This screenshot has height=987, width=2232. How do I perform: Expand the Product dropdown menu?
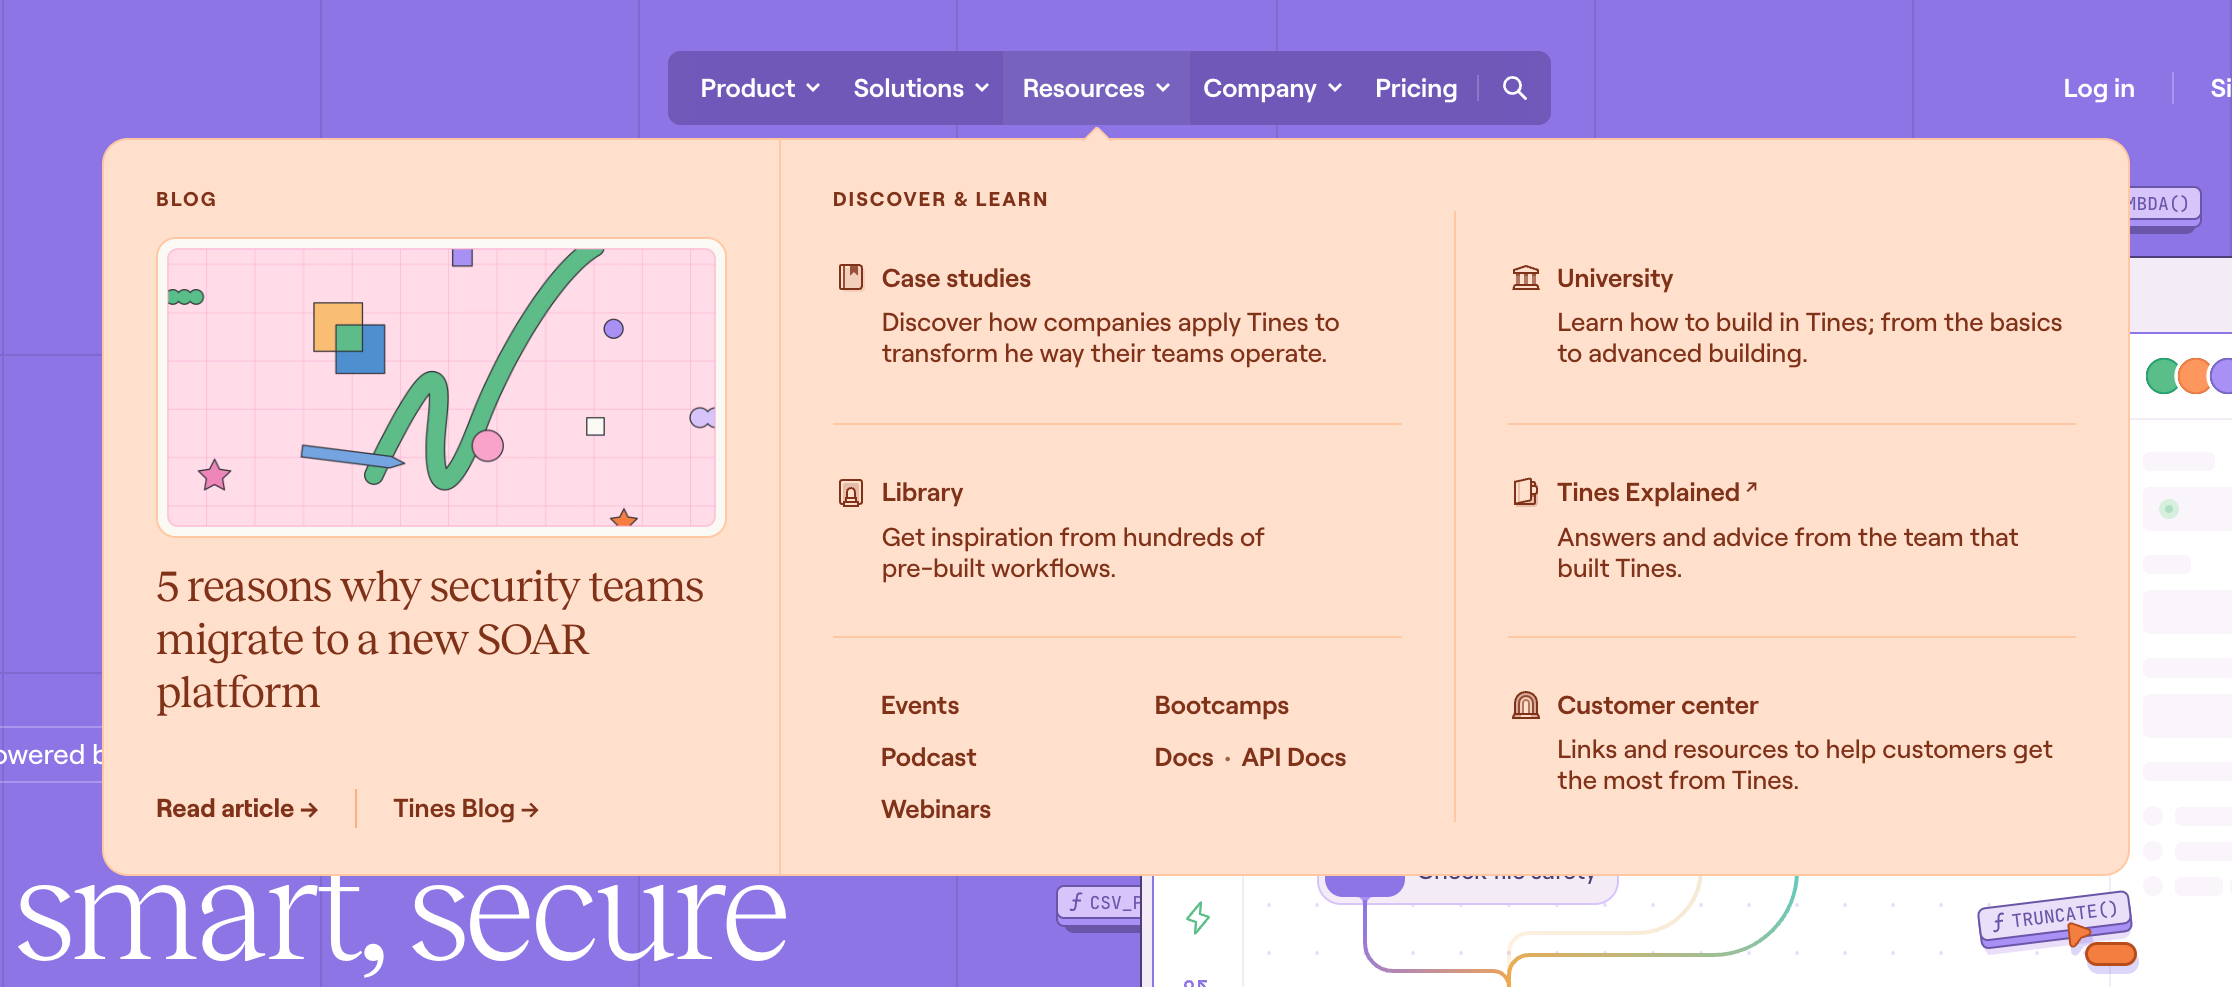tap(759, 88)
